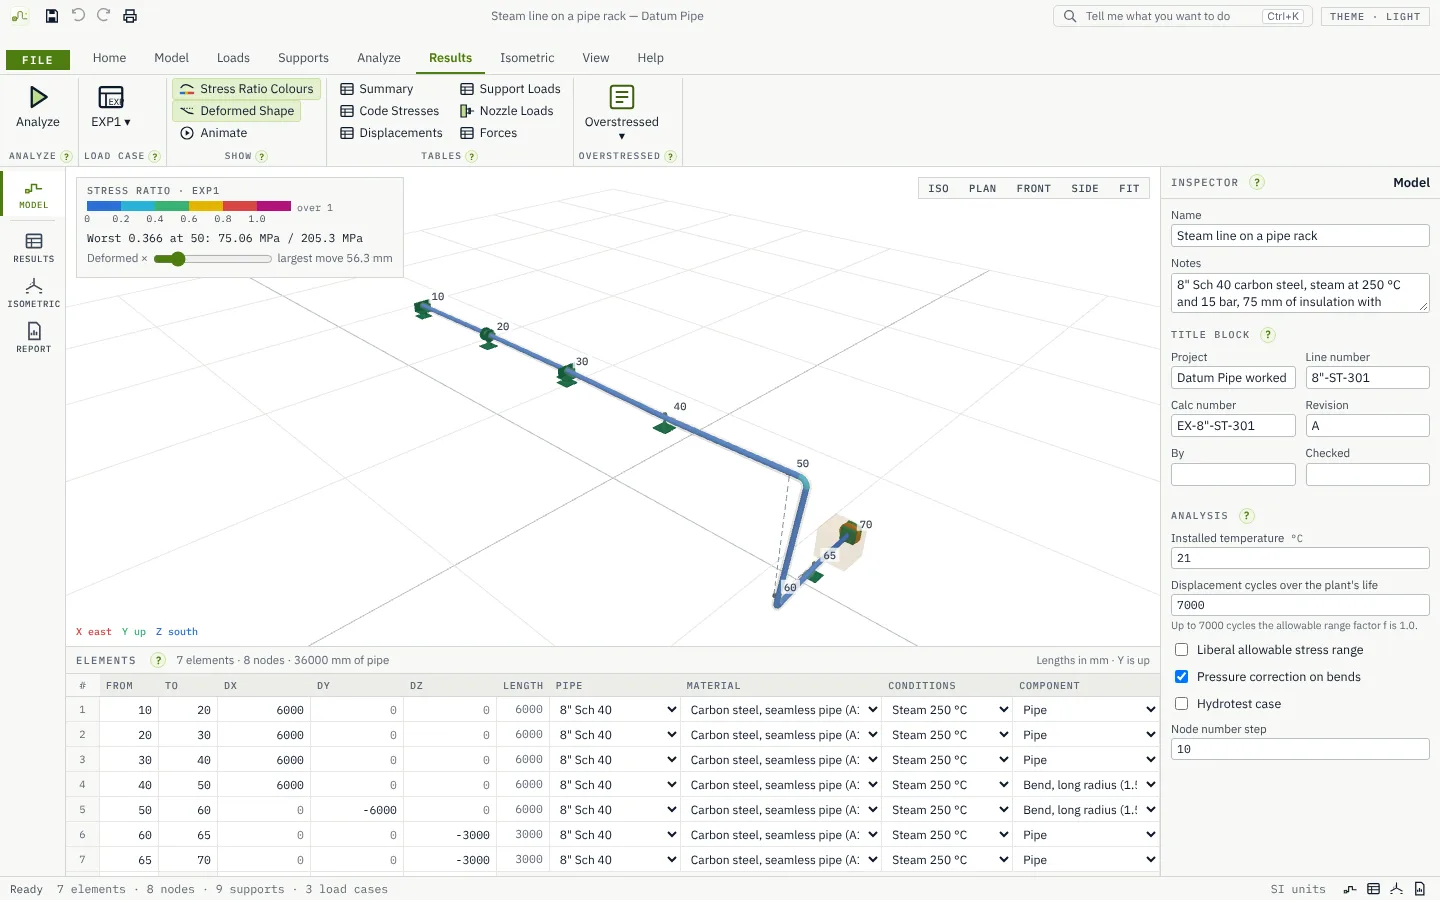Click the Installed temperature input field
The height and width of the screenshot is (900, 1440).
pos(1300,558)
